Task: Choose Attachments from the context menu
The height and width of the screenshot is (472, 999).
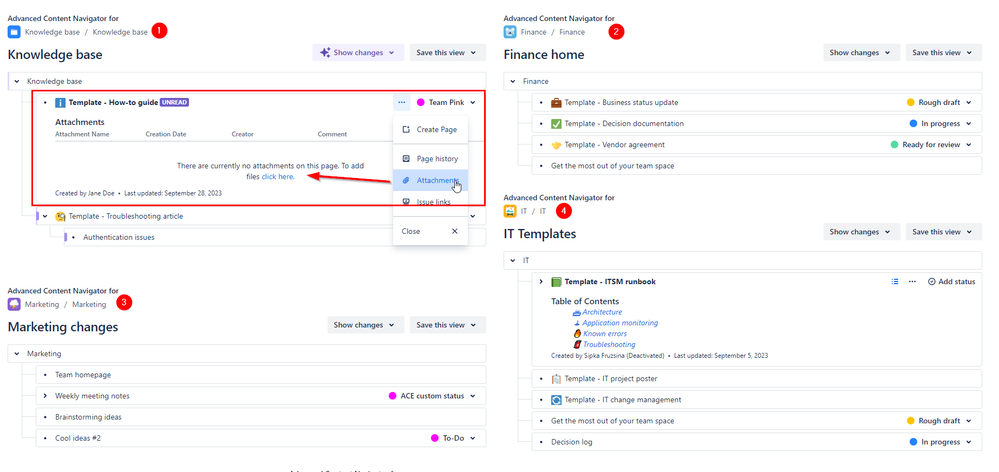Action: pyautogui.click(x=431, y=180)
